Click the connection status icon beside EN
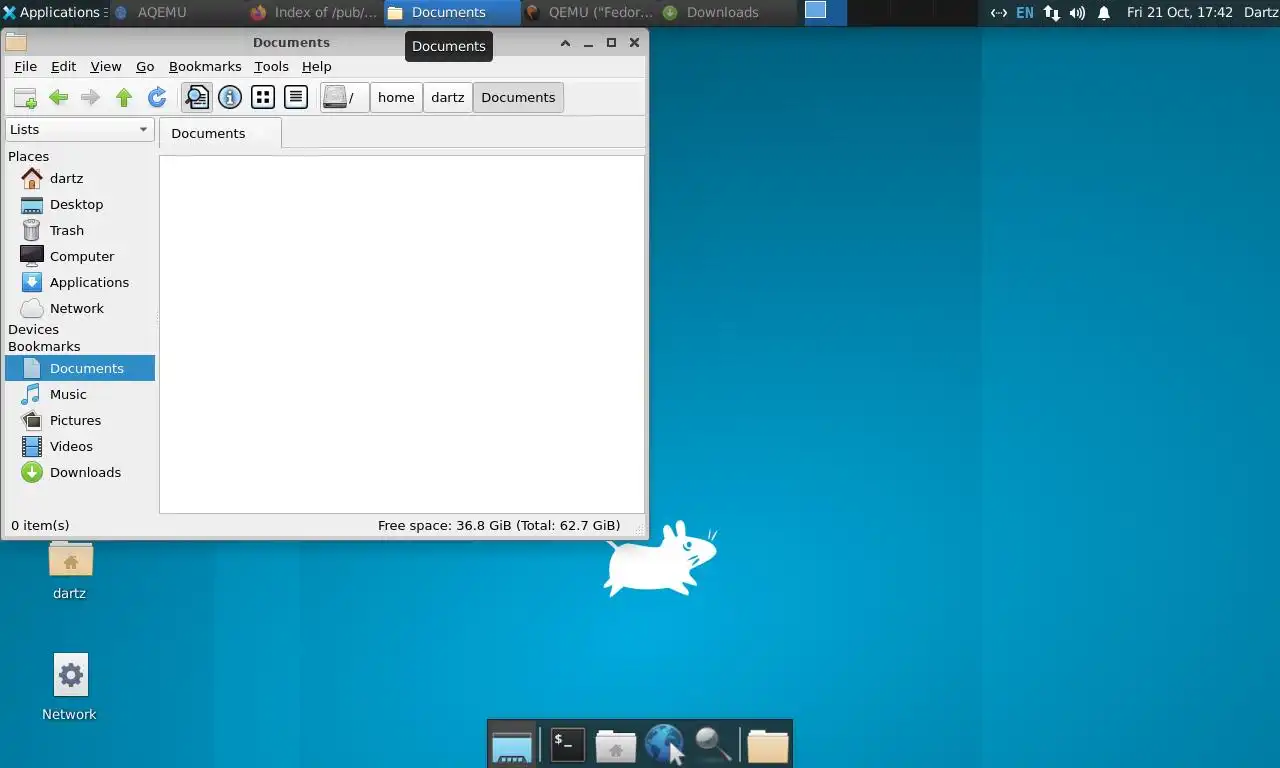The width and height of the screenshot is (1280, 768). 998,13
